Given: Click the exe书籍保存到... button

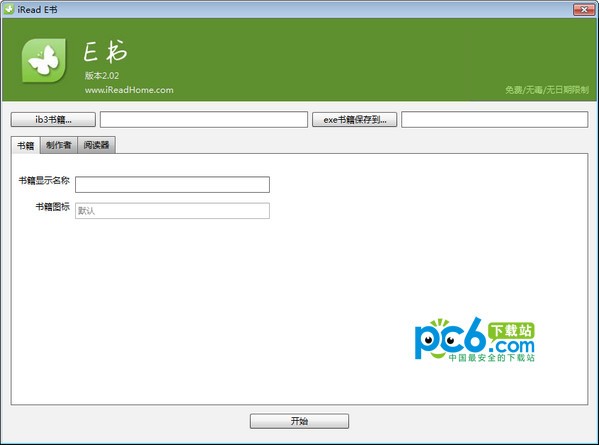Looking at the screenshot, I should 355,120.
